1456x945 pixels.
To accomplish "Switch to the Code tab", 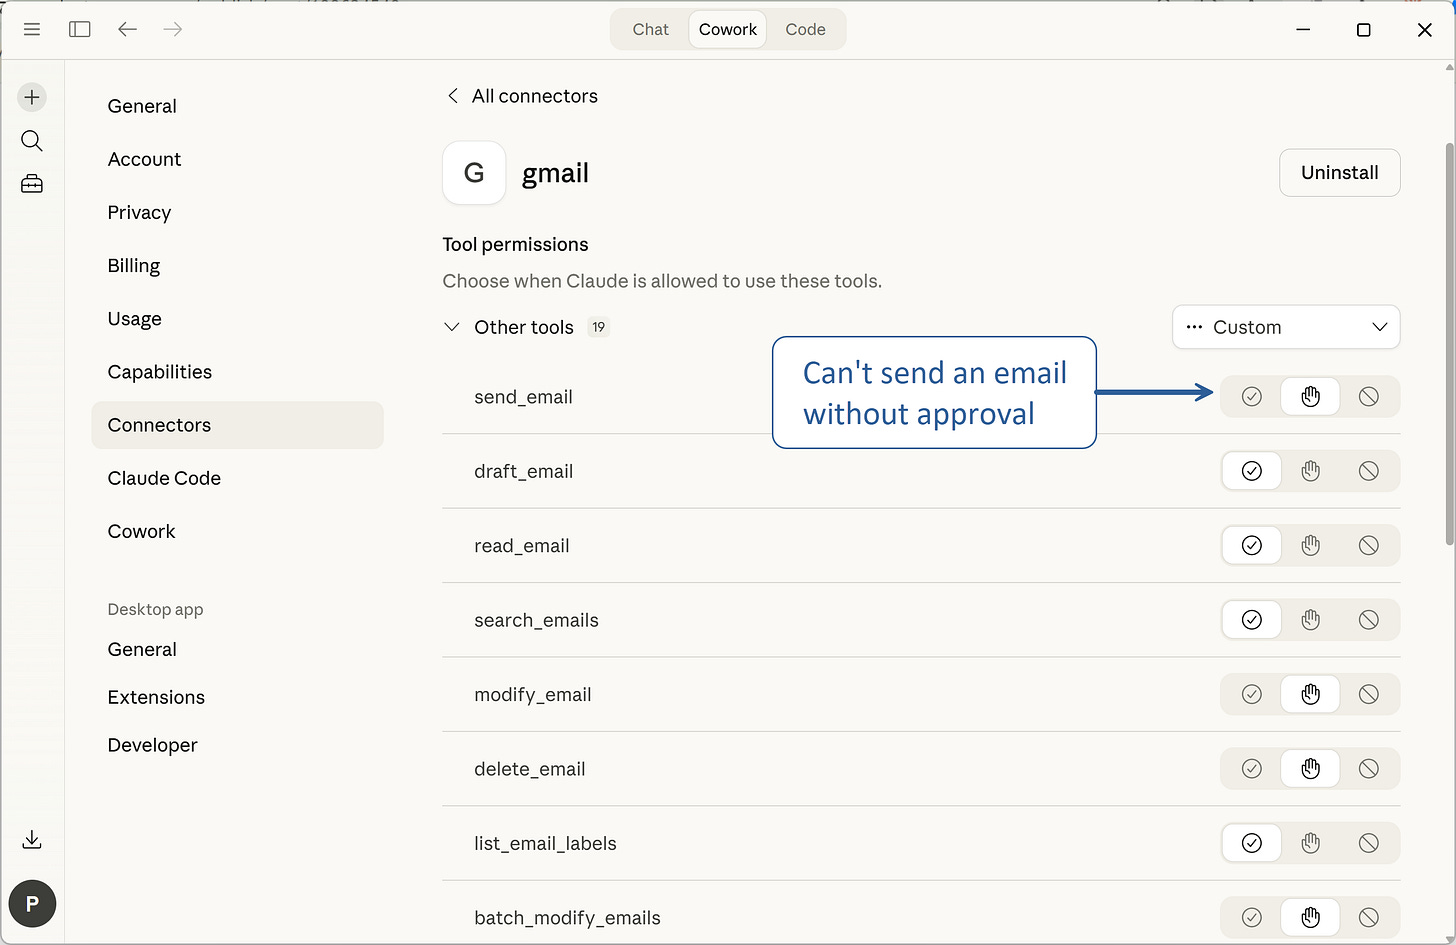I will (x=805, y=29).
